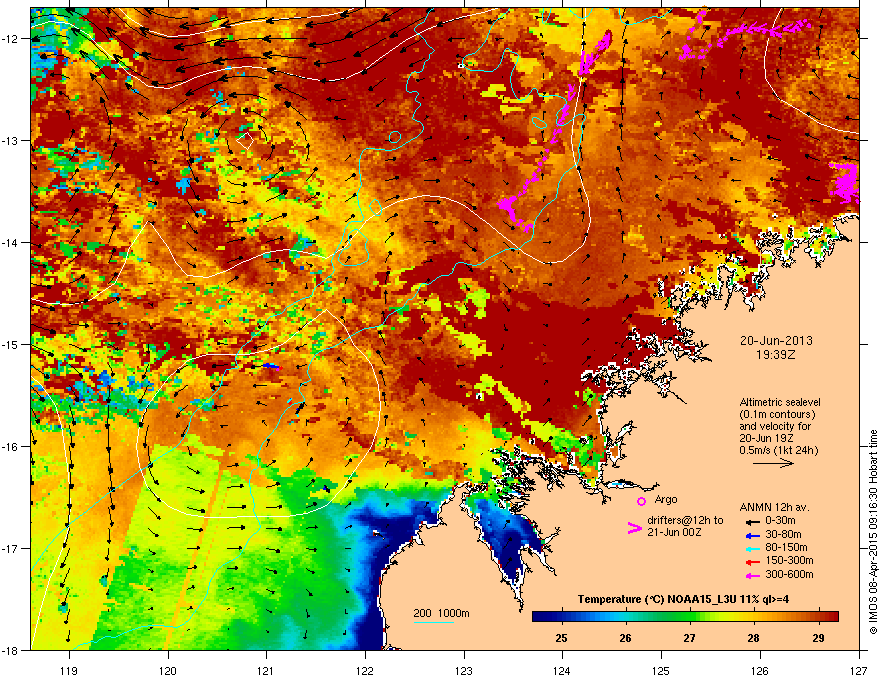Click the longitude axis label 127
This screenshot has width=880, height=680.
(x=859, y=670)
